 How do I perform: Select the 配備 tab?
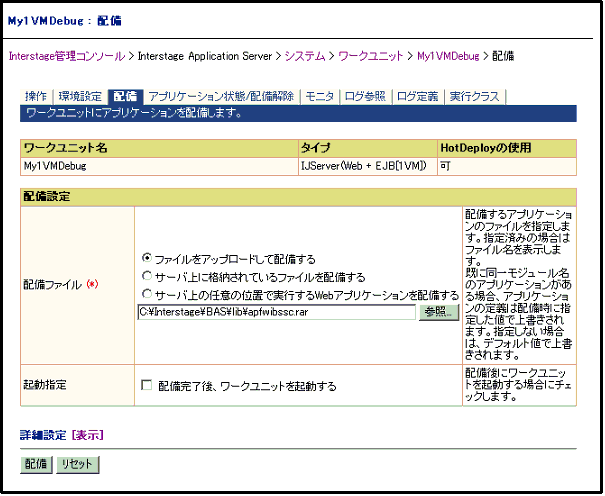pyautogui.click(x=126, y=96)
